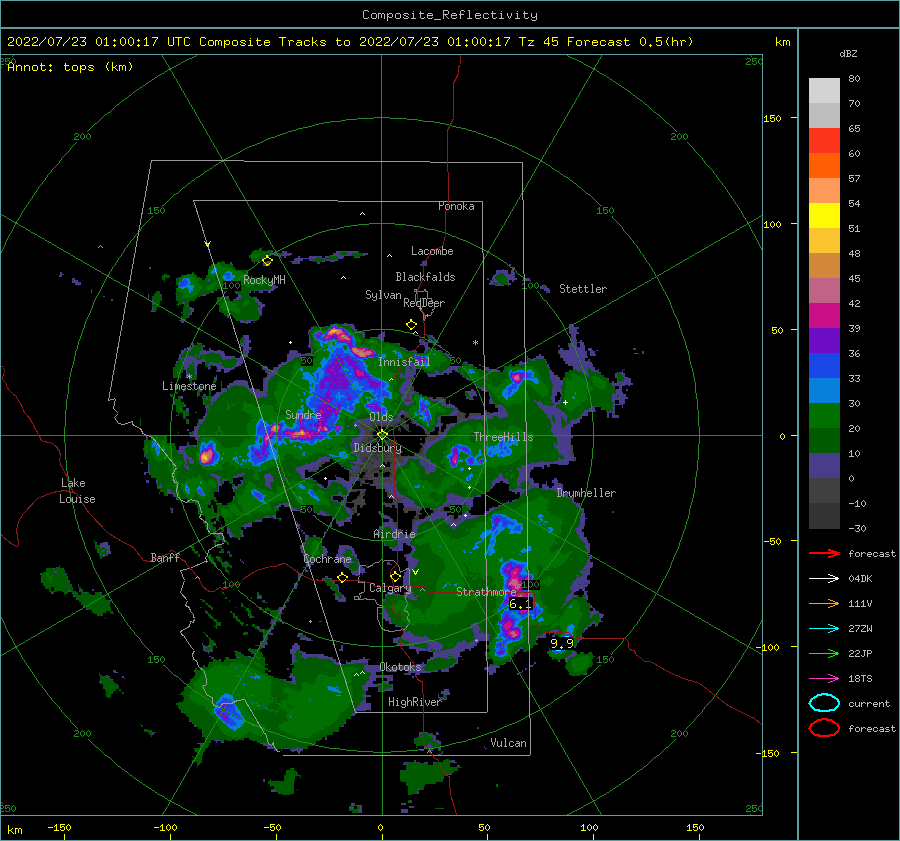
Task: Click the HighRiver label
Action: pyautogui.click(x=414, y=702)
